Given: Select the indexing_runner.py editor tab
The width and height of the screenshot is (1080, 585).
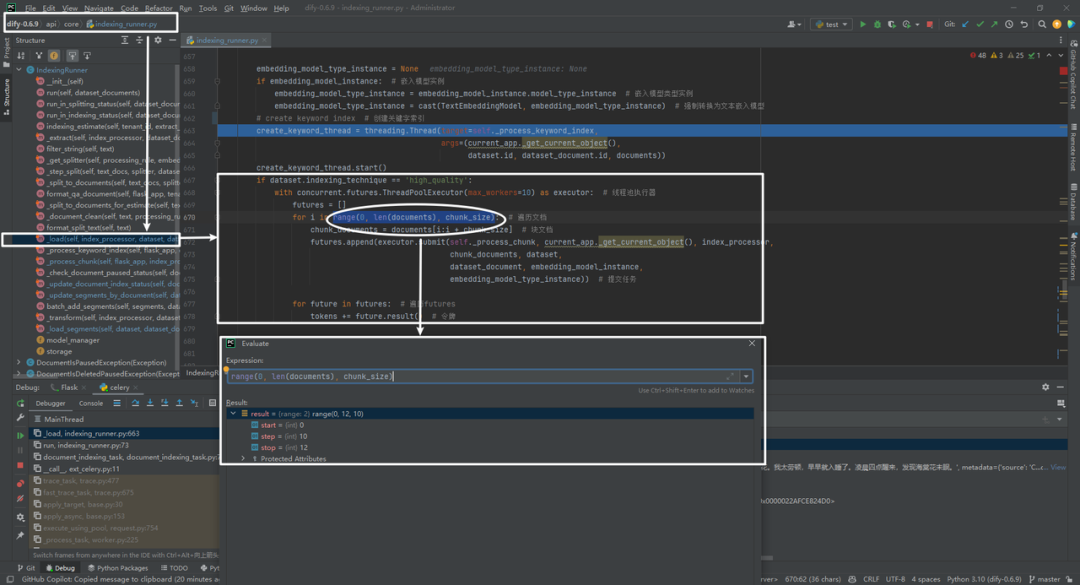Looking at the screenshot, I should pos(227,41).
